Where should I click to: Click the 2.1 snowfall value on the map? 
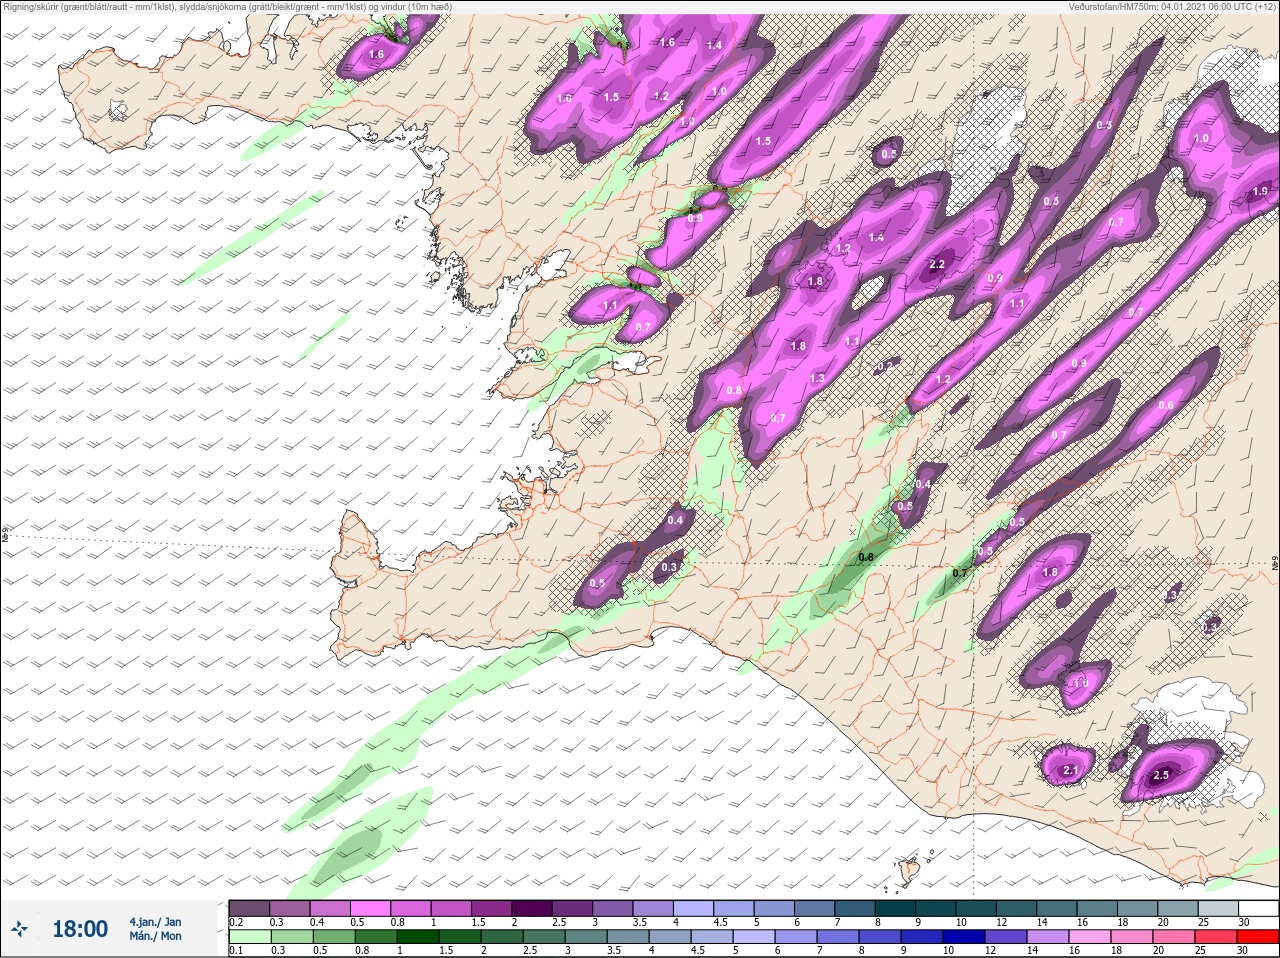pyautogui.click(x=1070, y=770)
